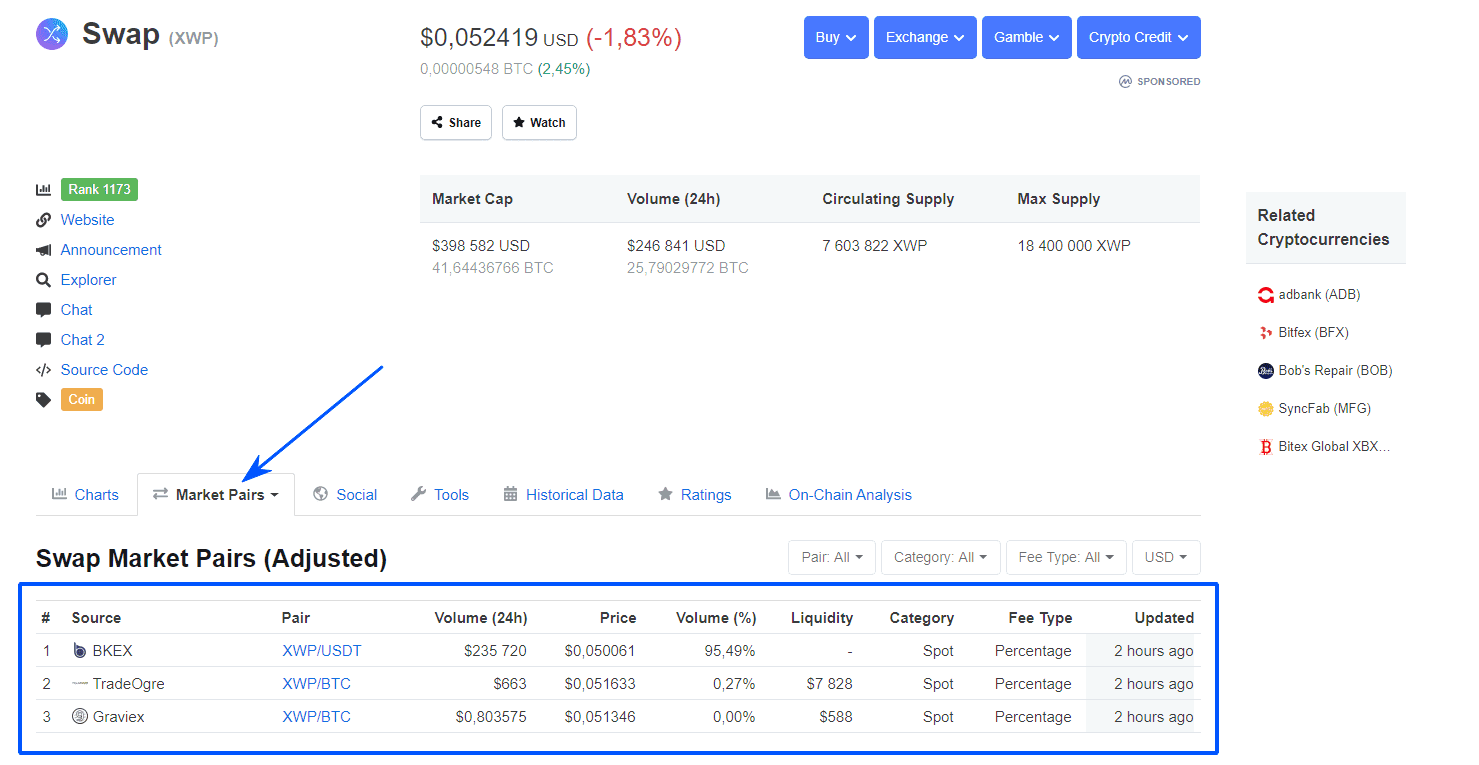Click the speech bubble icon beside Chat 2
The height and width of the screenshot is (765, 1479).
point(43,340)
